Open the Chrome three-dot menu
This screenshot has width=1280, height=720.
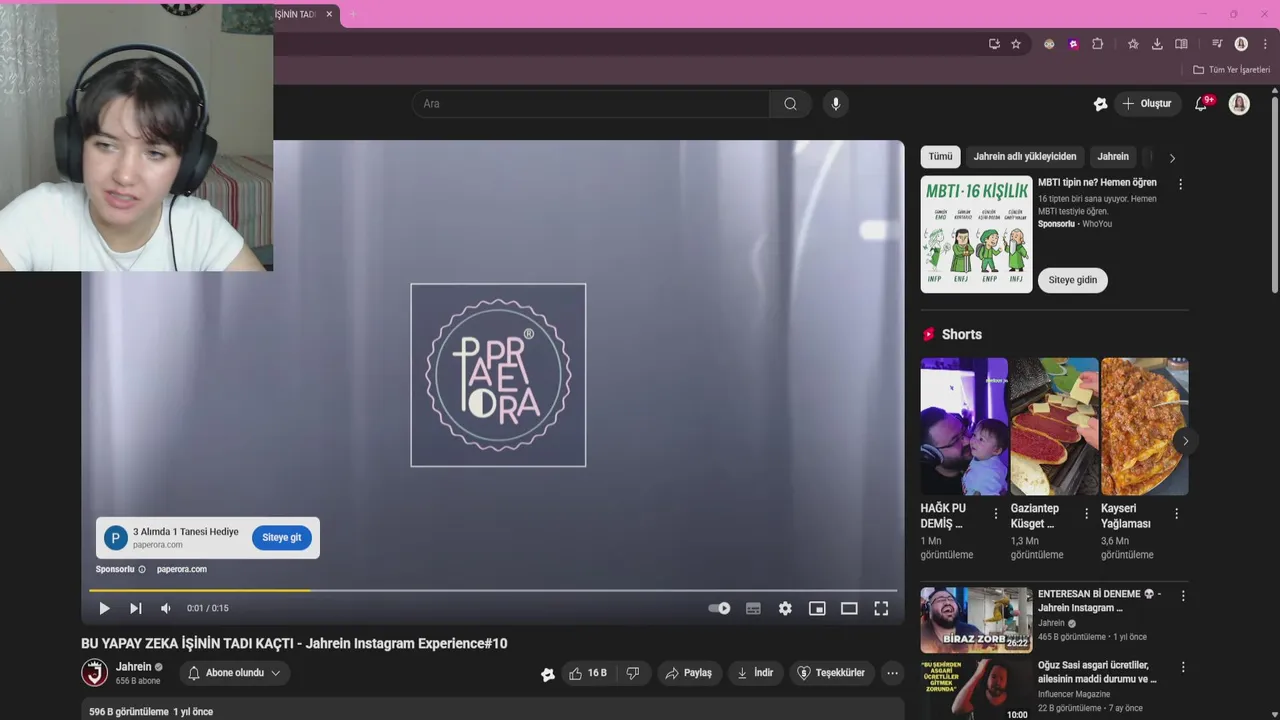[x=1265, y=44]
